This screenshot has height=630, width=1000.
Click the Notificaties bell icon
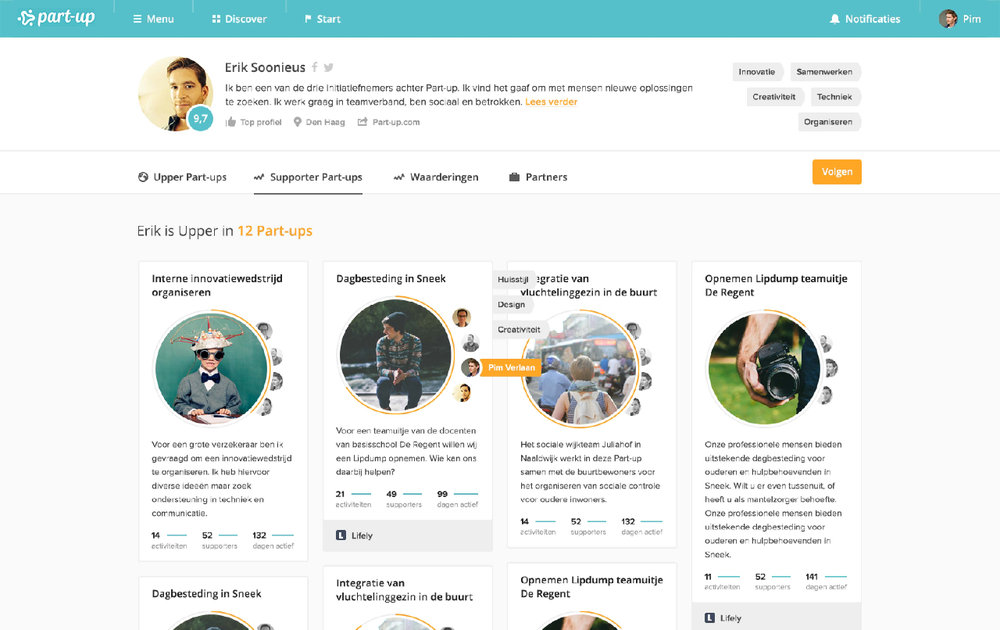(x=834, y=19)
